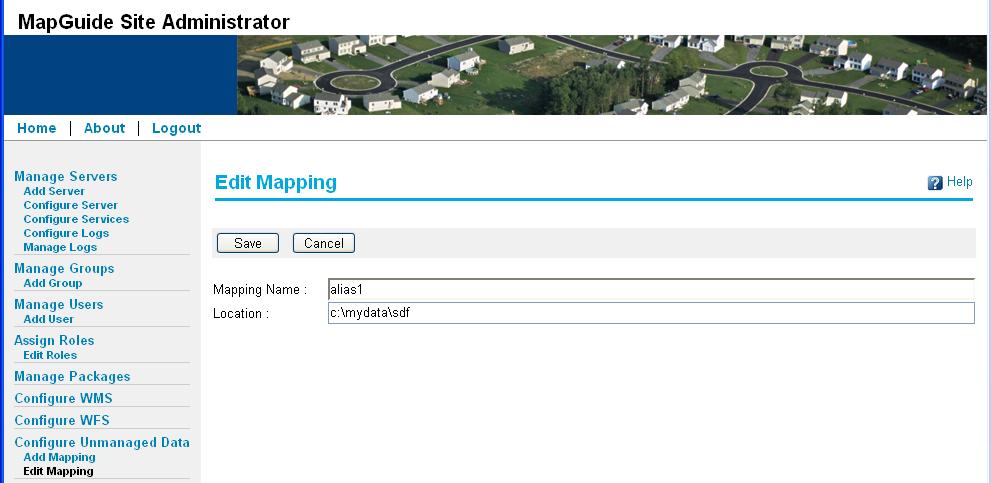Click the Help question mark icon

(x=935, y=183)
